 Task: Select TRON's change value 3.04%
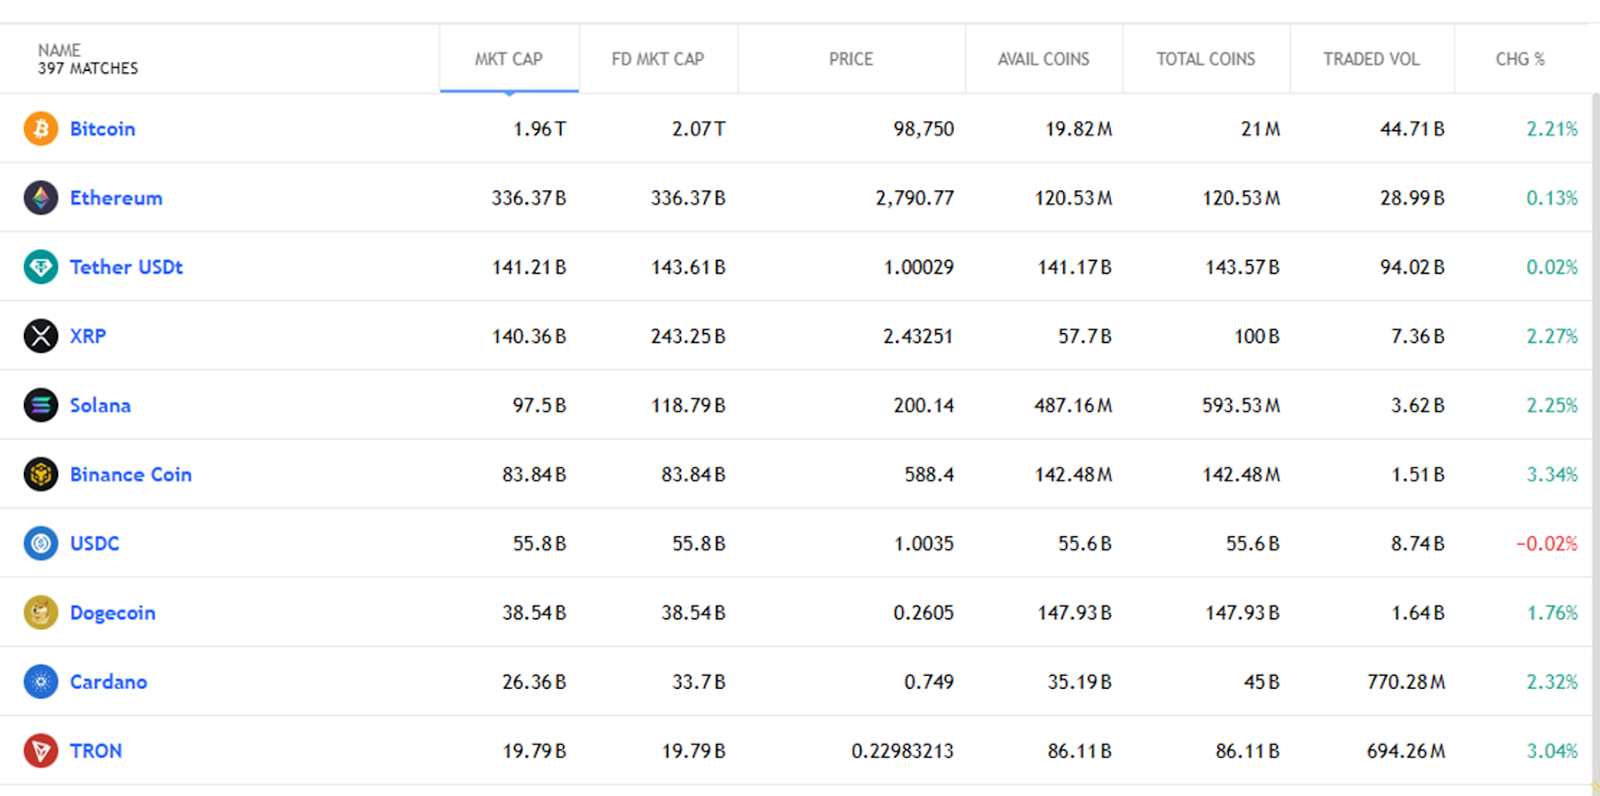[1552, 751]
